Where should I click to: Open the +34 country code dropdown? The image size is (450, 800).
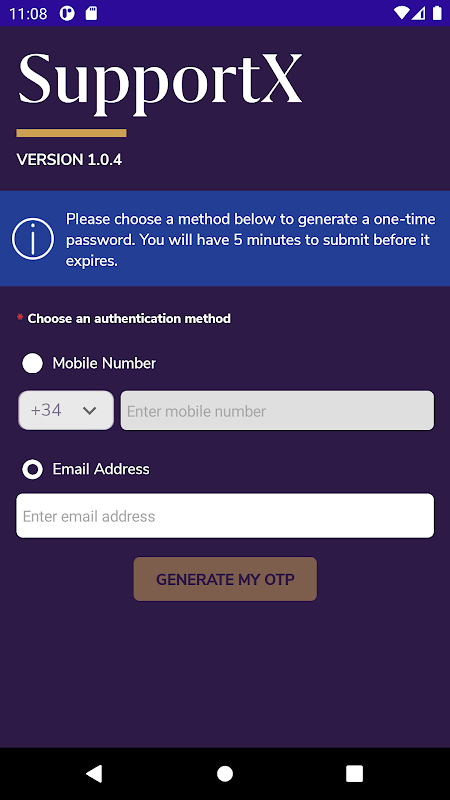click(66, 410)
